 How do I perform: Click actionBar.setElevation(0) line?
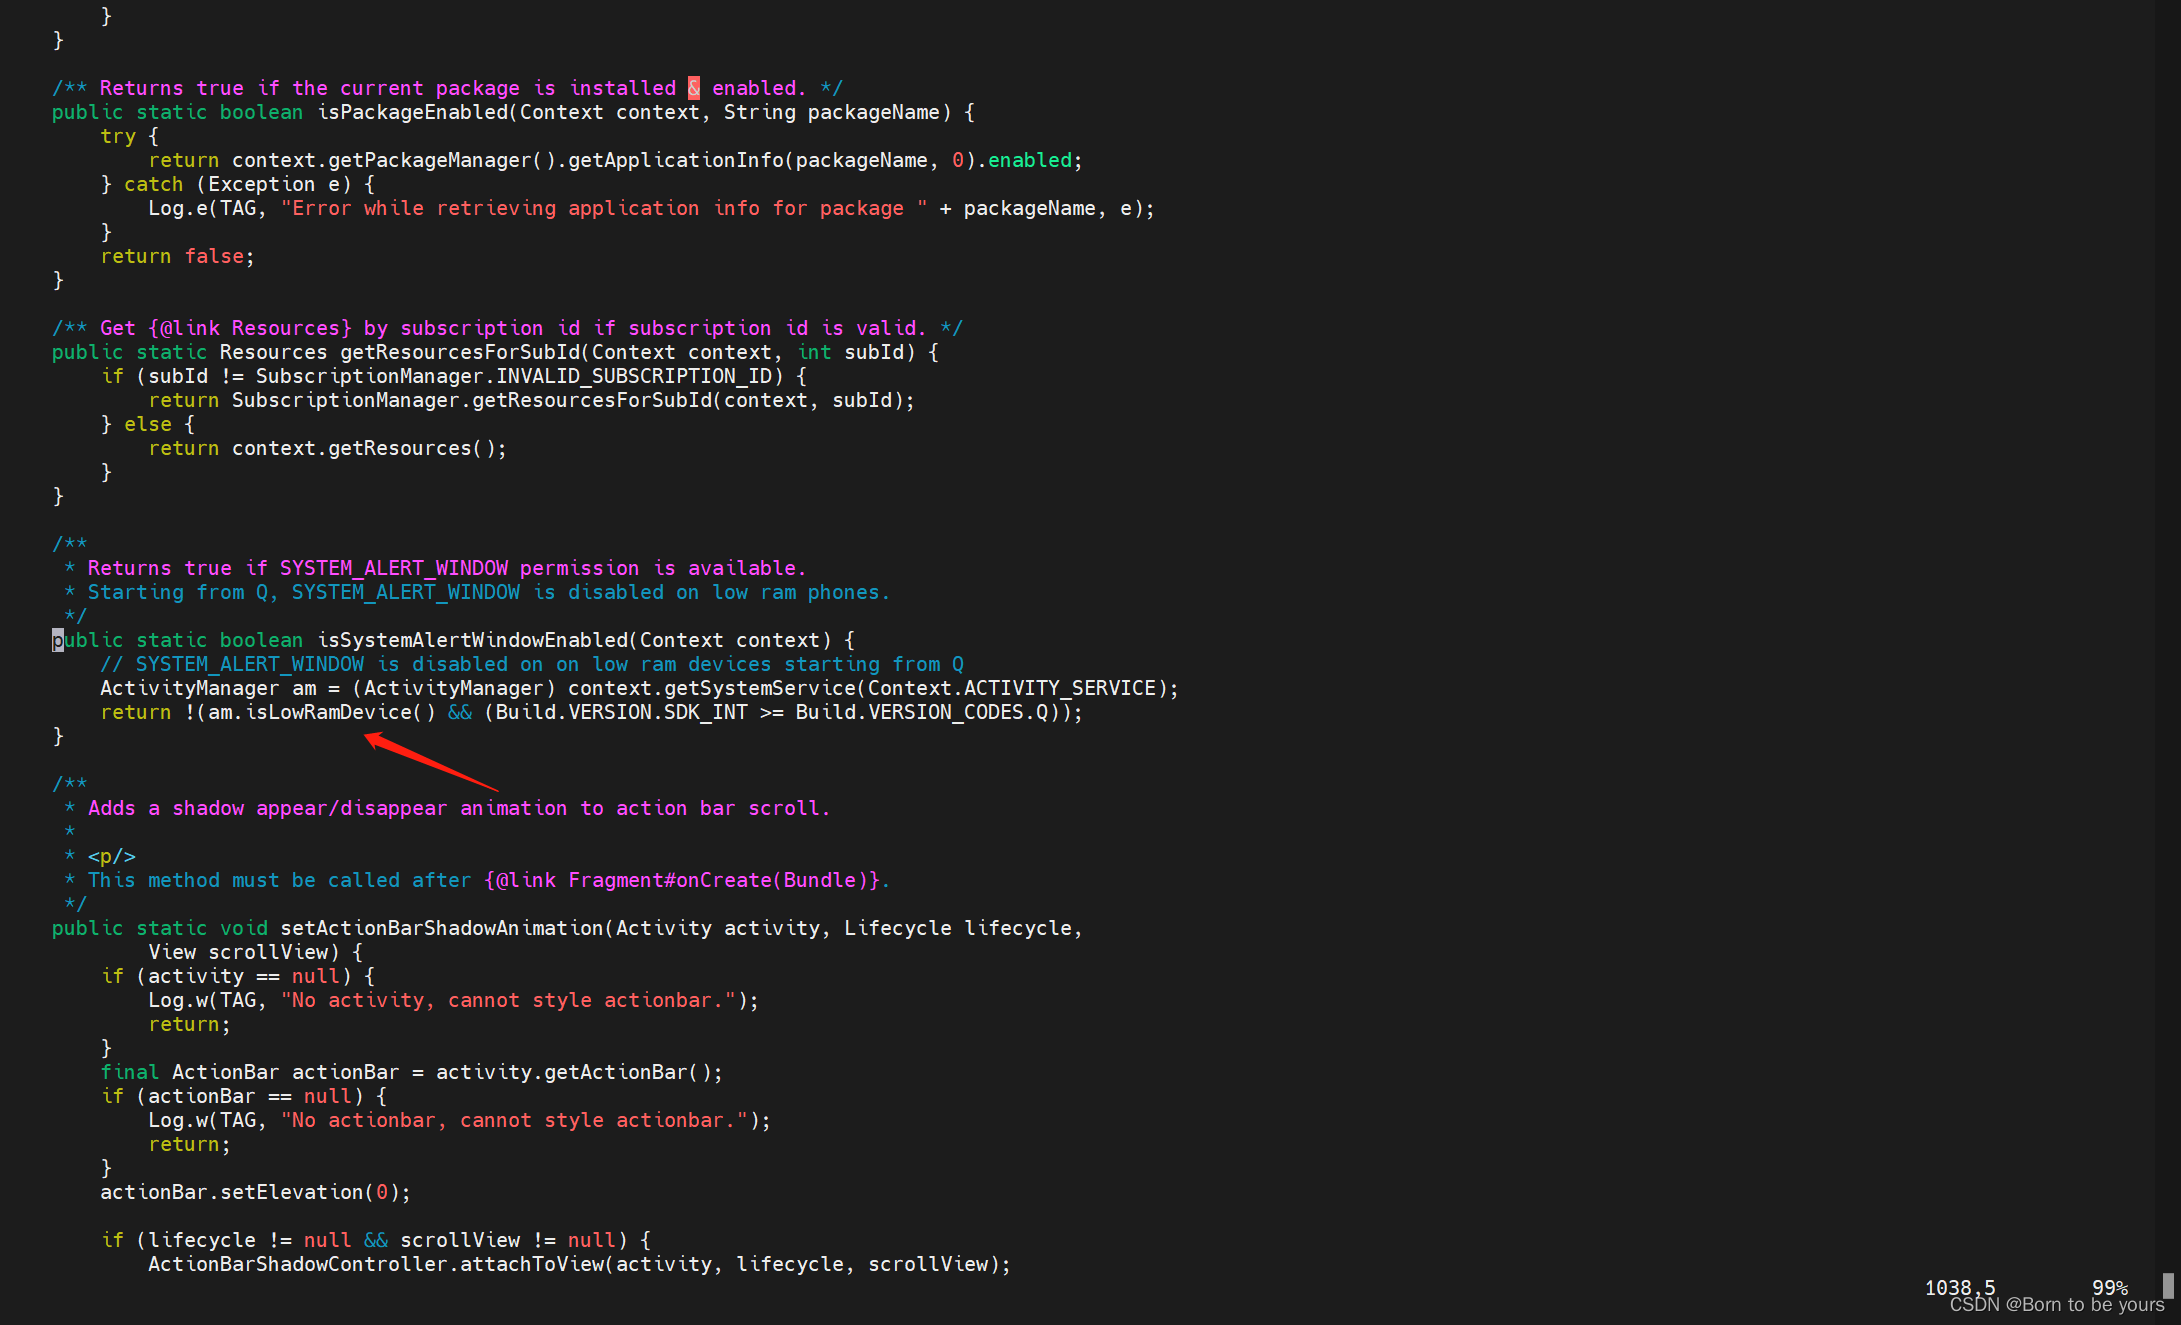[255, 1192]
